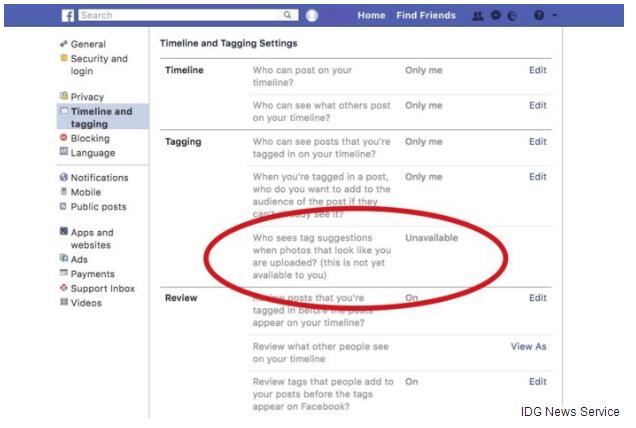Click the Blocking red circle icon

pos(63,138)
